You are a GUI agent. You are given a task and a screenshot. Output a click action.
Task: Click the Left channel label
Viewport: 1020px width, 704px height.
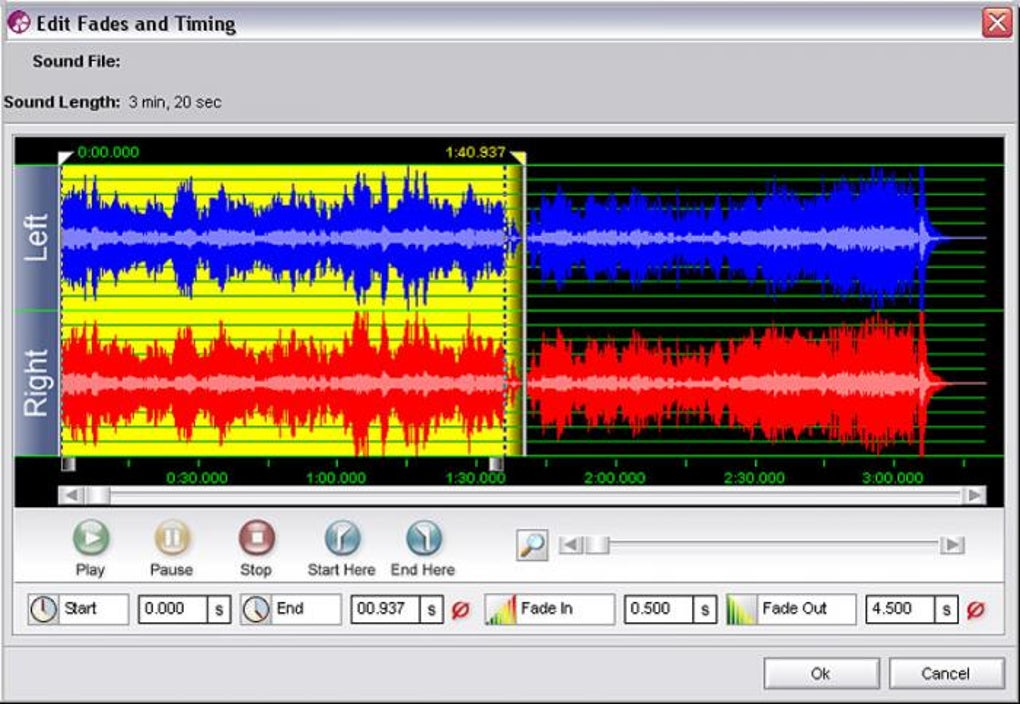[x=36, y=237]
